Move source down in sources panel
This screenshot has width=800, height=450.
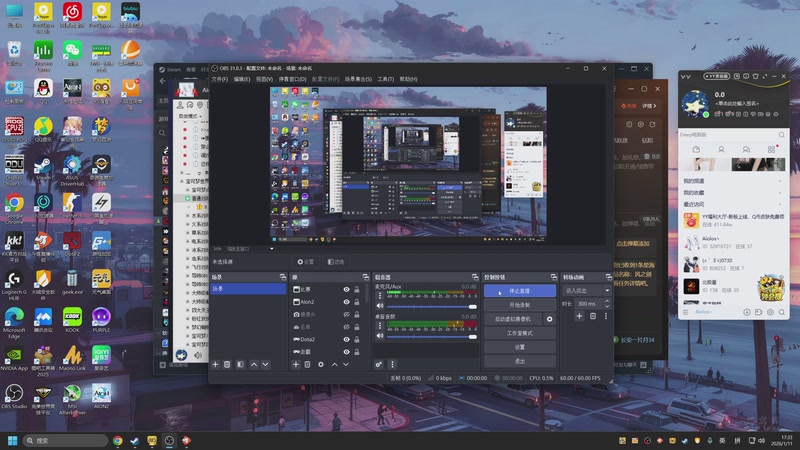[x=346, y=364]
